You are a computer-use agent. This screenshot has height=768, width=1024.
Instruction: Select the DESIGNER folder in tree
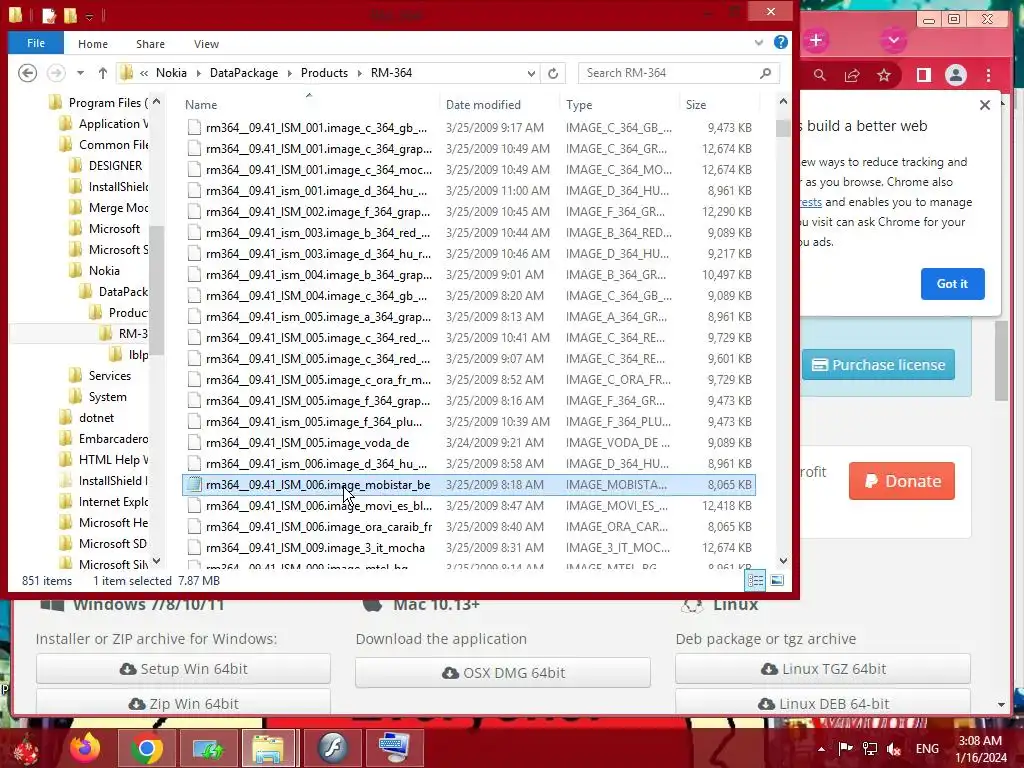[x=116, y=165]
